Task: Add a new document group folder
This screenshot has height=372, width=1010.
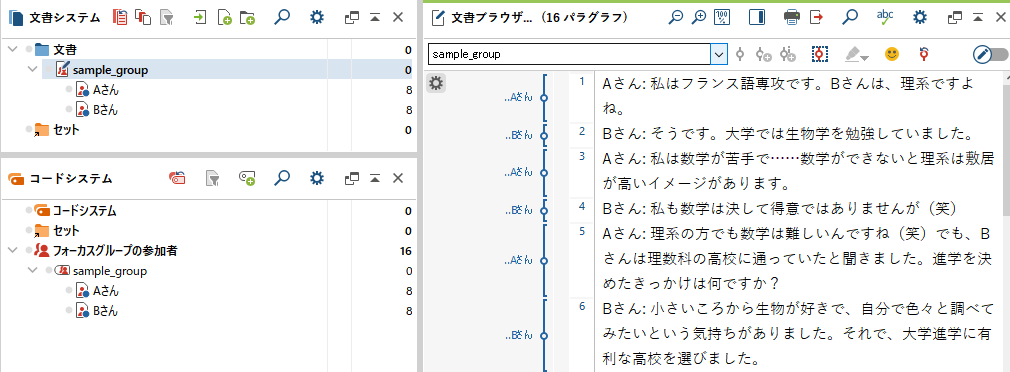Action: click(247, 17)
